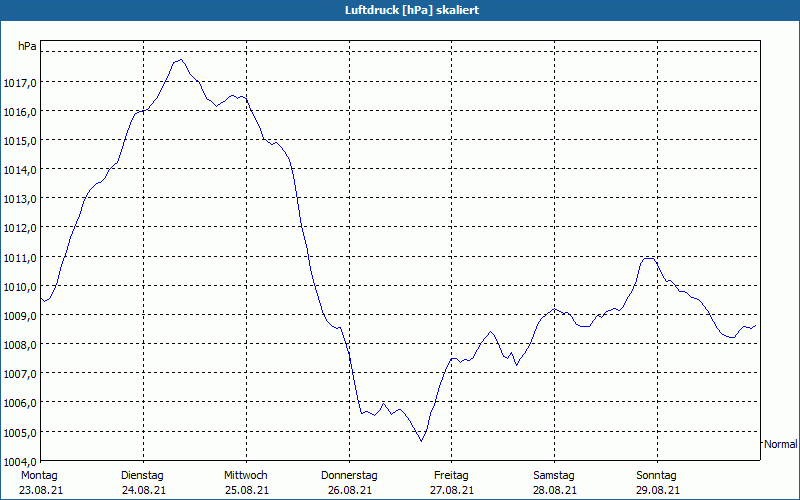800x500 pixels.
Task: Click the date 26.08.21
Action: [349, 490]
